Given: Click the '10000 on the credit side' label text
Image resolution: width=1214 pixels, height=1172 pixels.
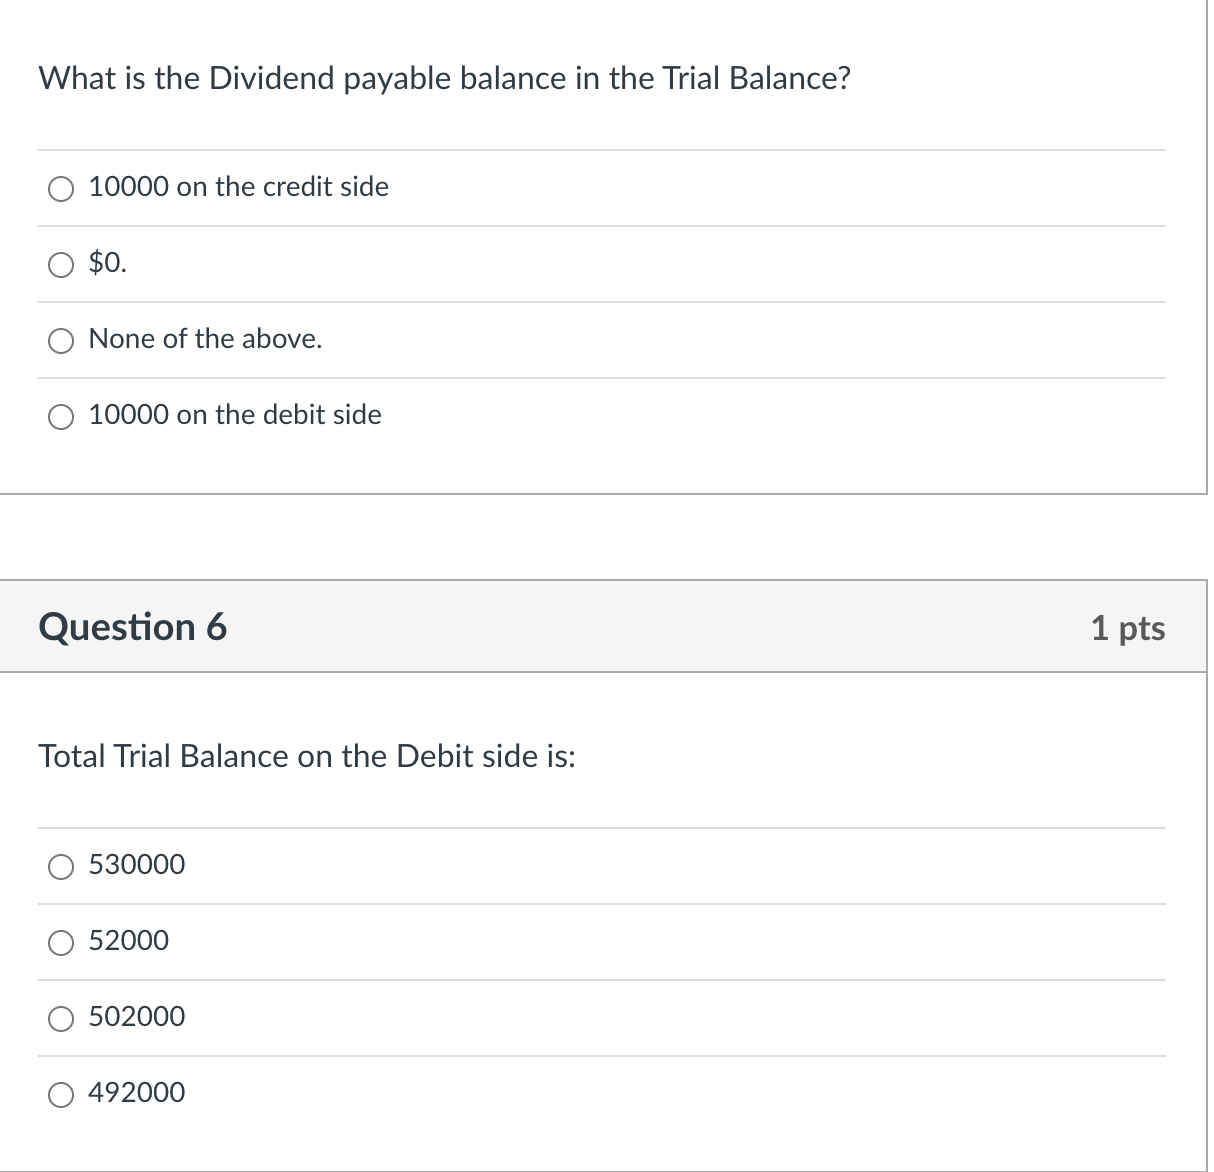Looking at the screenshot, I should [x=238, y=186].
